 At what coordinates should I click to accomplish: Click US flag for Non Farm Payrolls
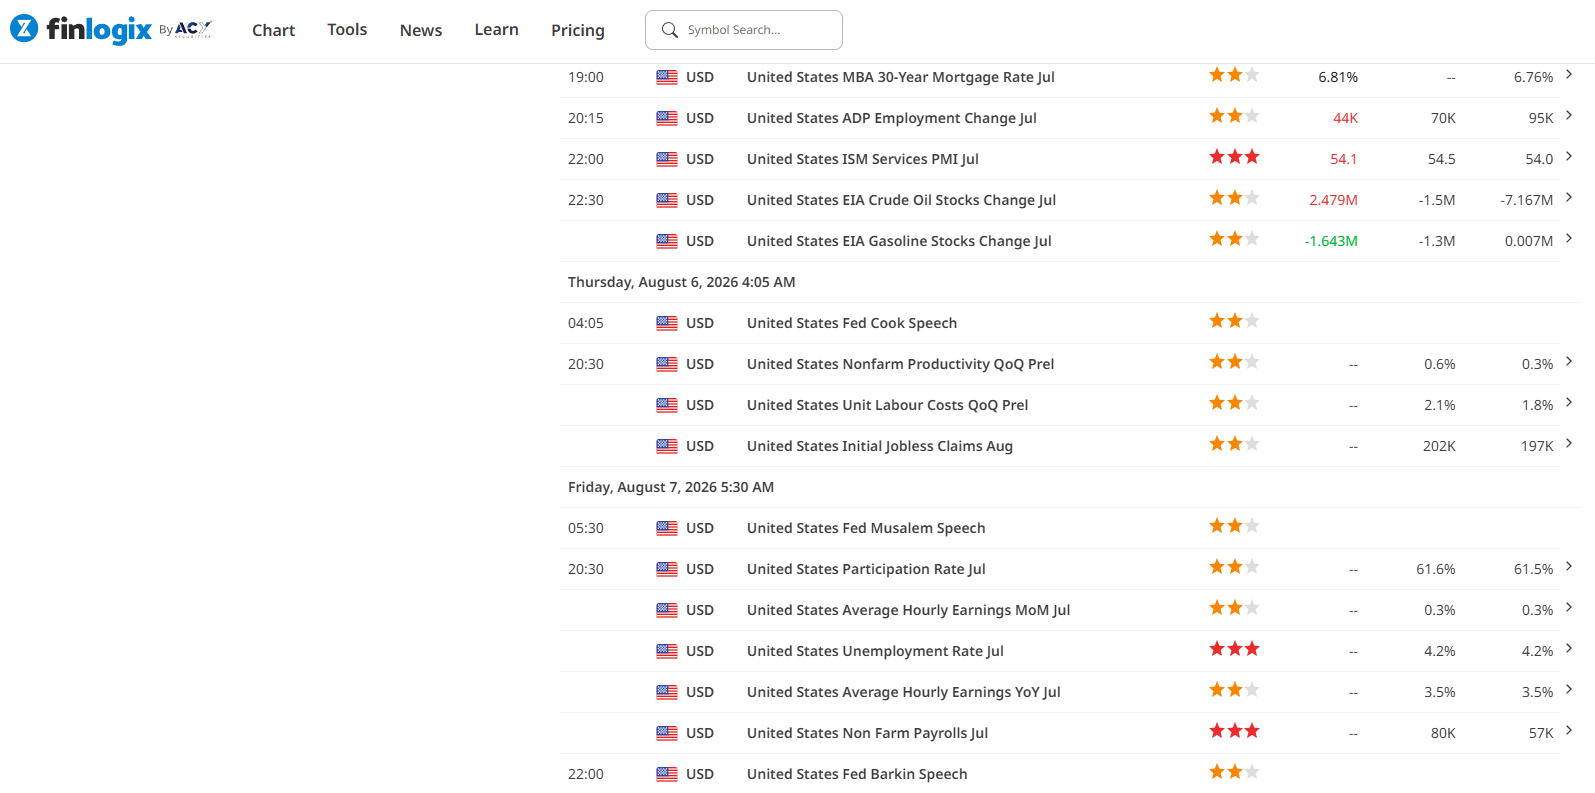point(667,733)
